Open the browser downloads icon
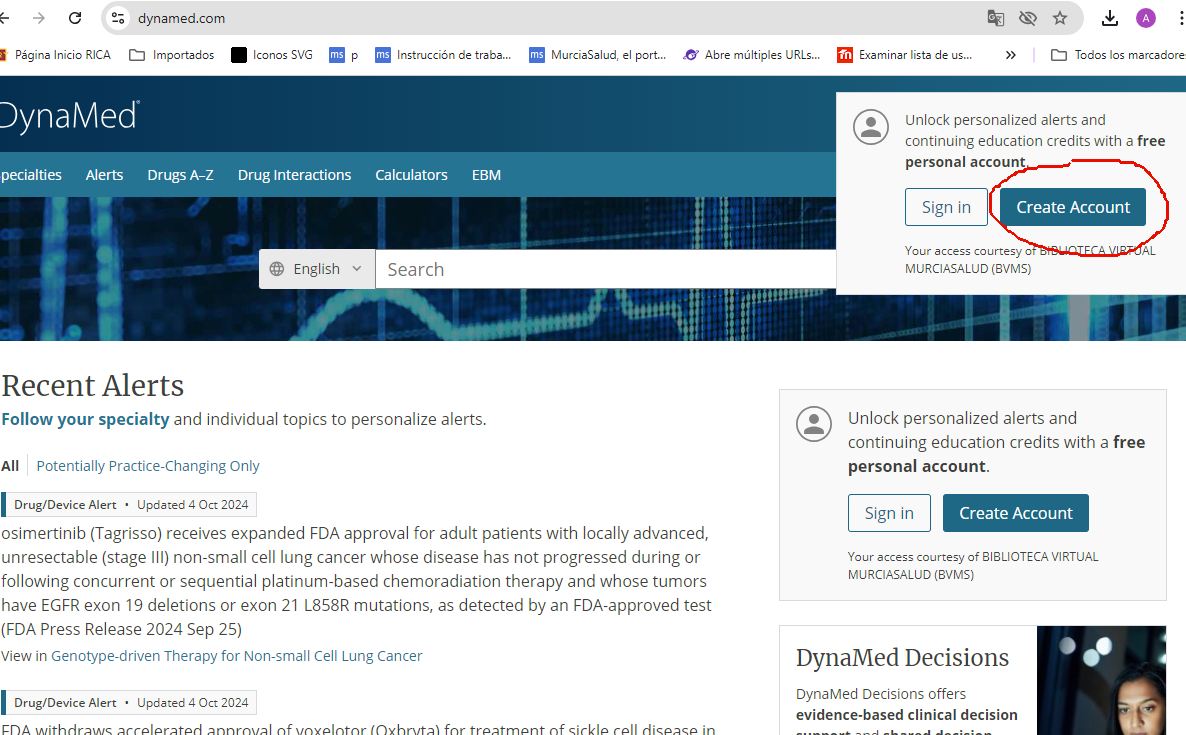This screenshot has height=735, width=1186. coord(1110,18)
